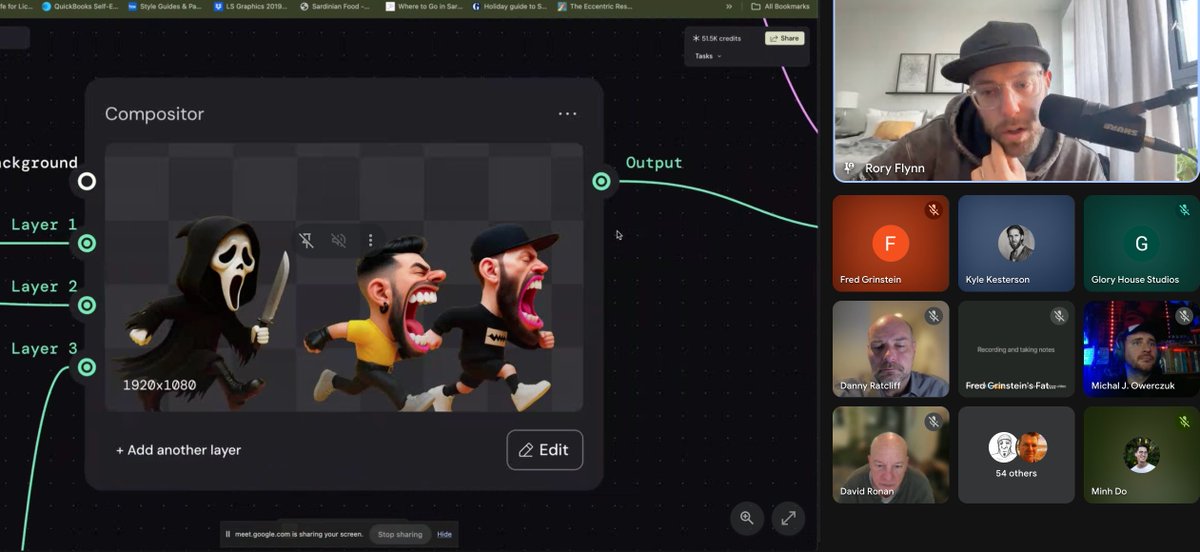
Task: Expand the Tasks dropdown
Action: tap(708, 56)
